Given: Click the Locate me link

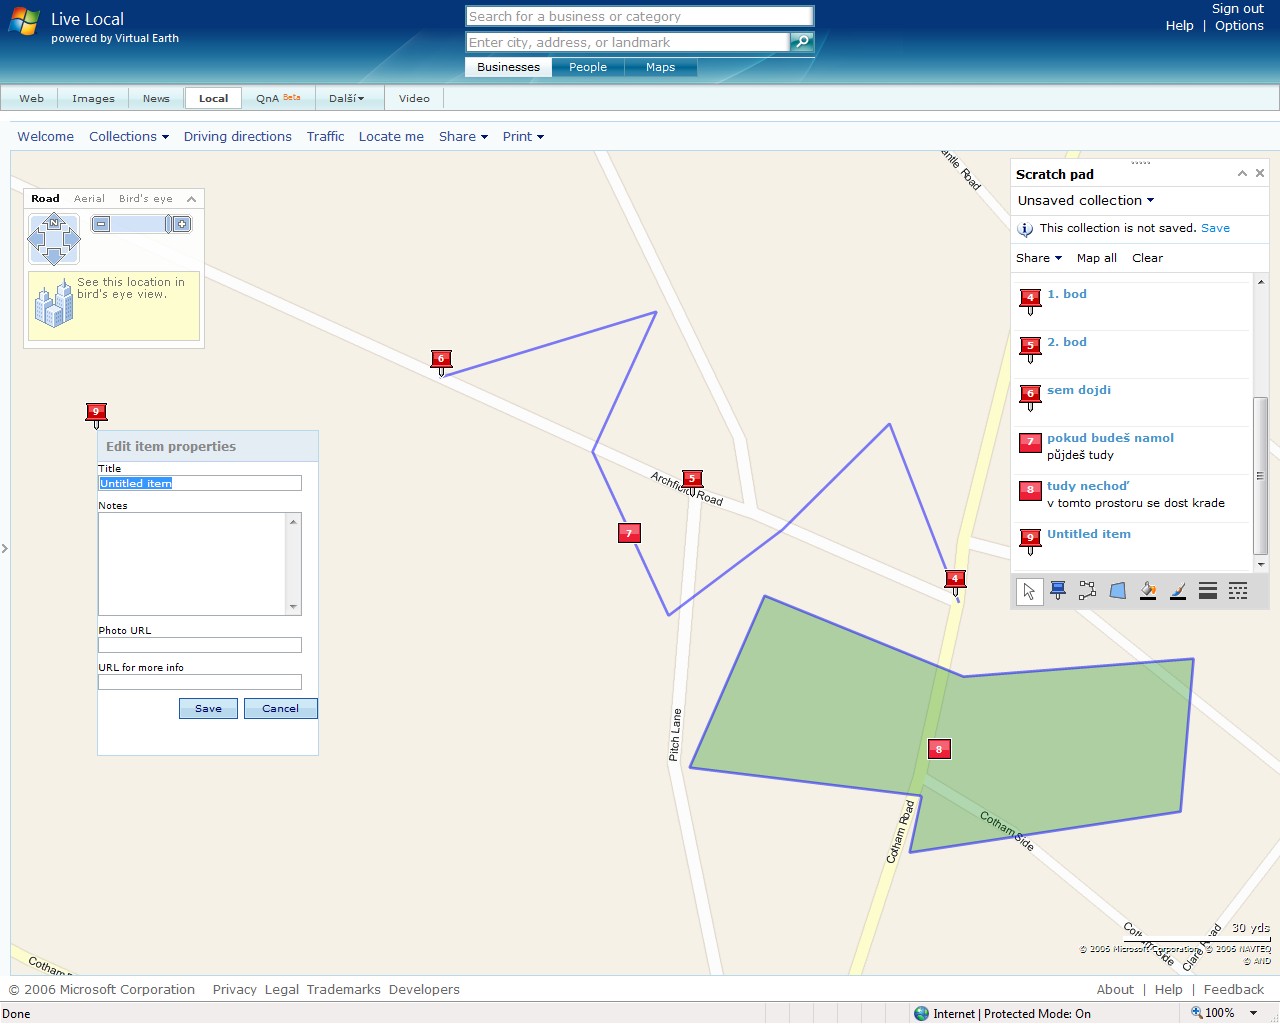Looking at the screenshot, I should coord(391,137).
